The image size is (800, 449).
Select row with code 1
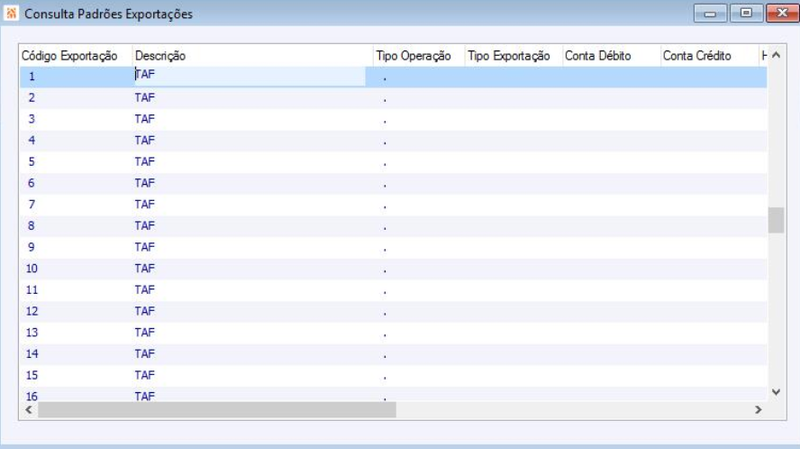point(393,77)
